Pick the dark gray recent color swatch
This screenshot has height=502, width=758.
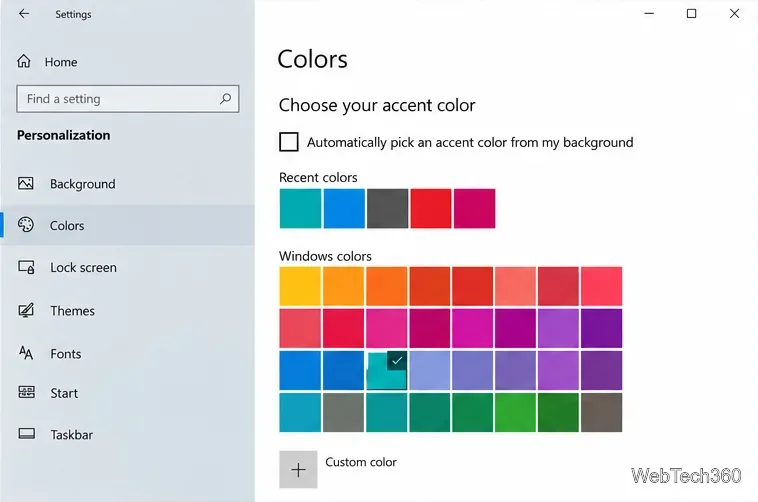click(387, 208)
